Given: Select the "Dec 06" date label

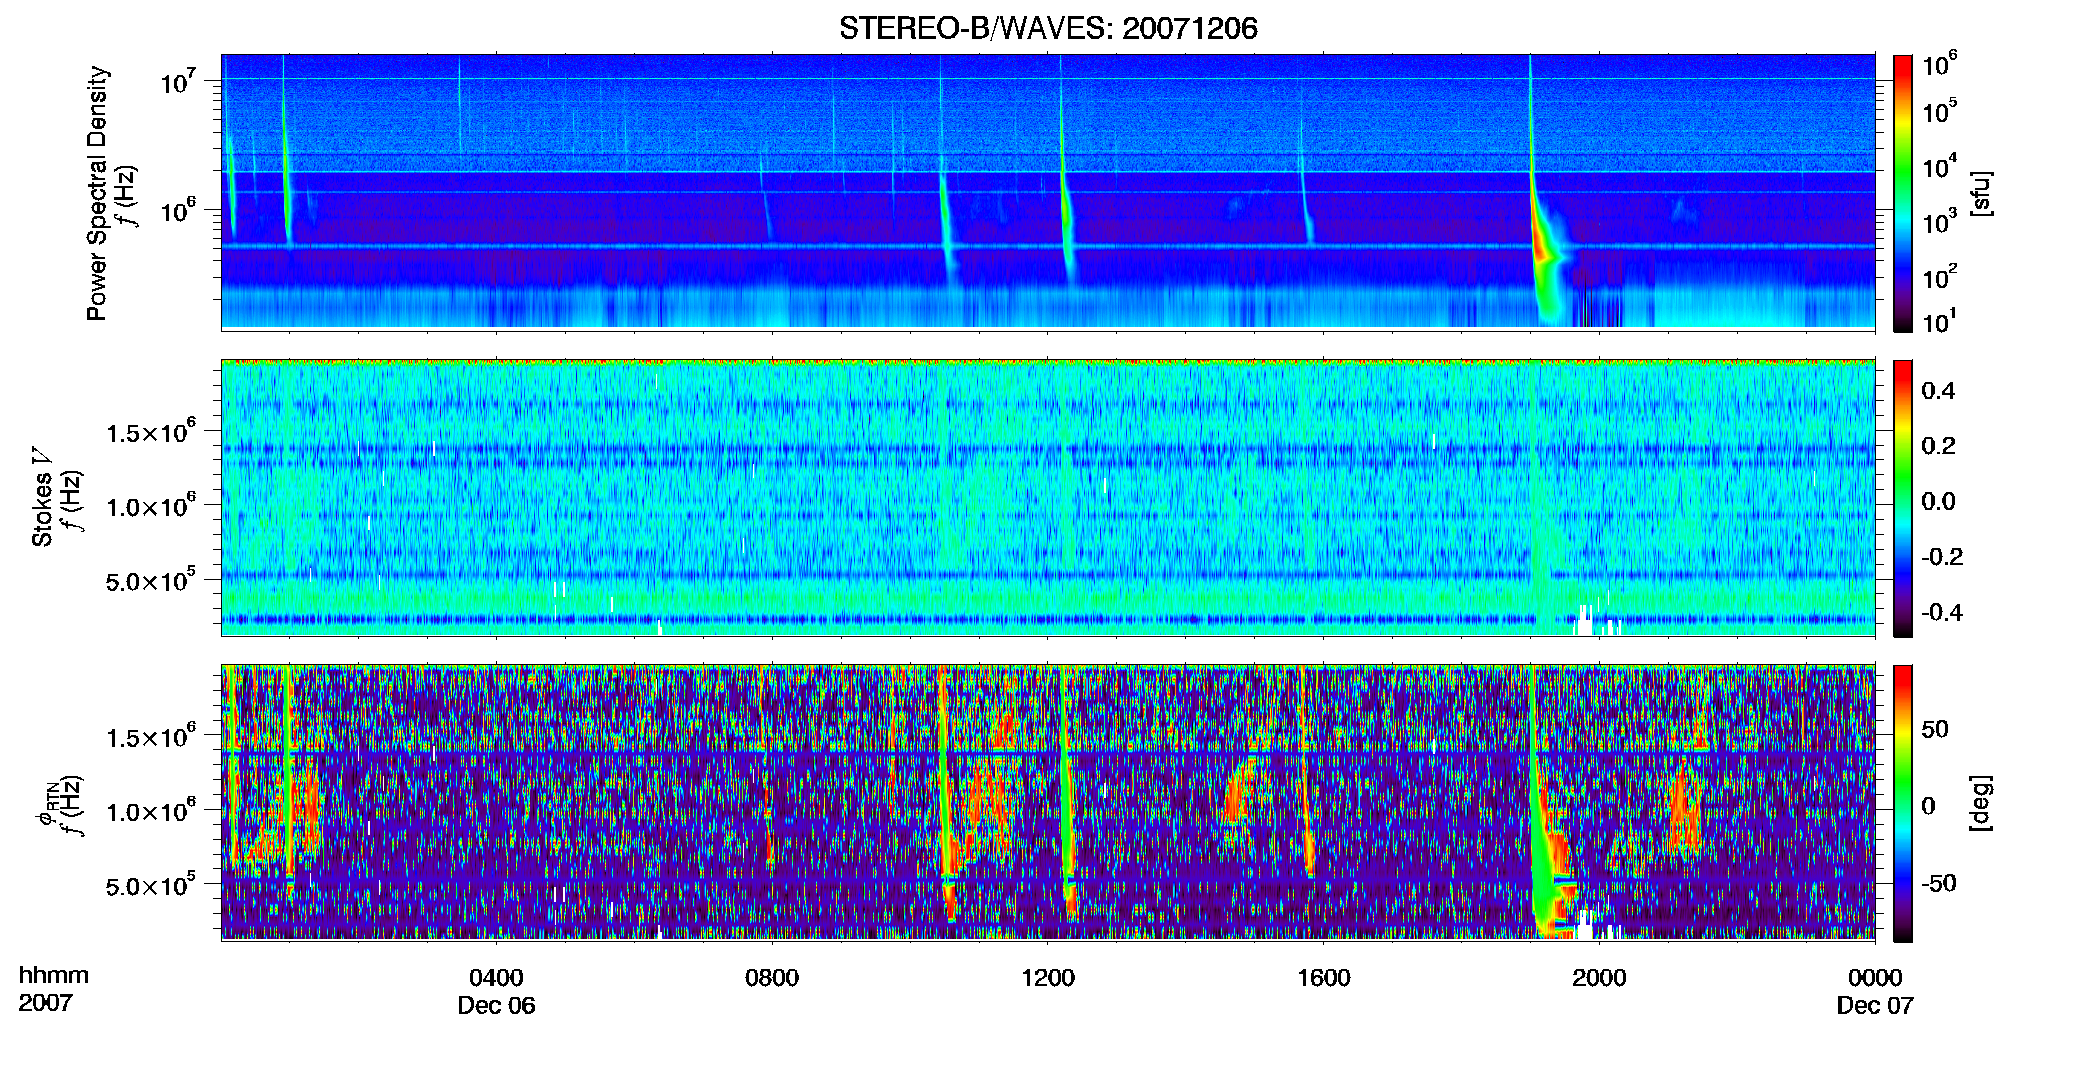Looking at the screenshot, I should pos(496,1006).
